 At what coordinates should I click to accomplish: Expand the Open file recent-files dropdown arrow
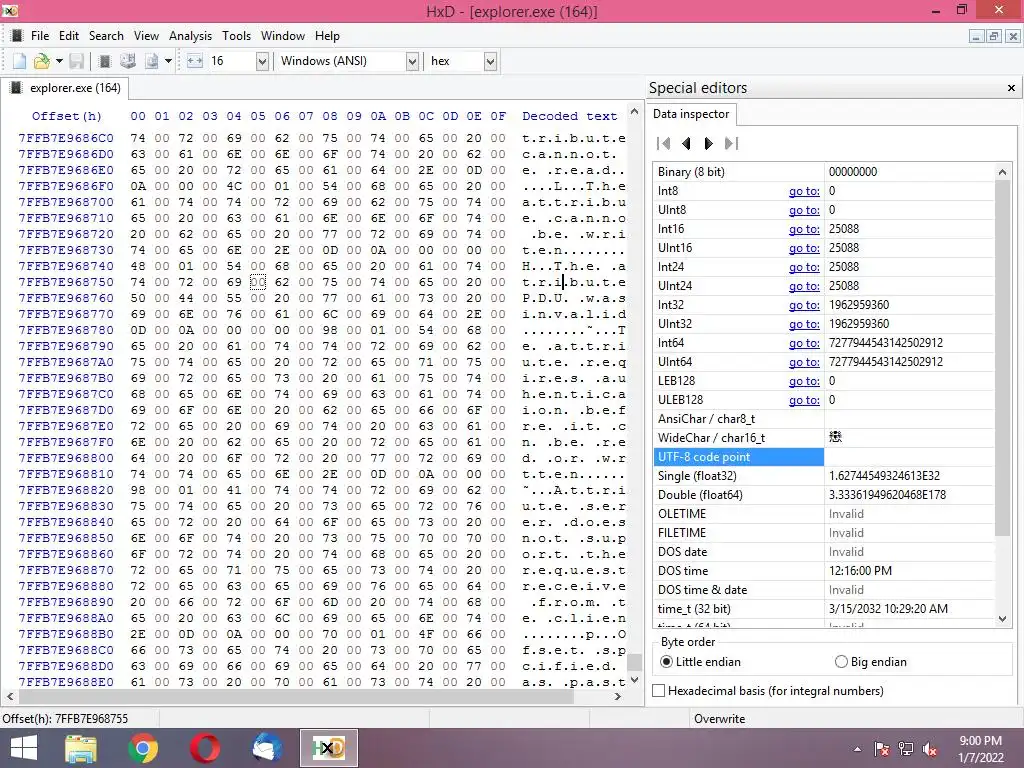point(59,61)
